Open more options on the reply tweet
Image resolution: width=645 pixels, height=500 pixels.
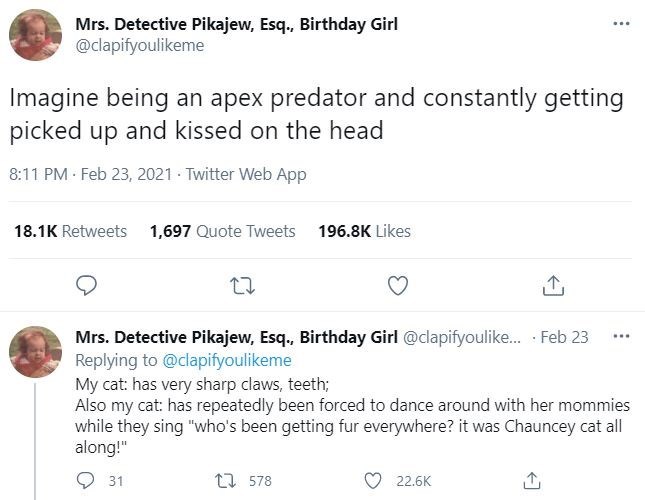[x=621, y=336]
